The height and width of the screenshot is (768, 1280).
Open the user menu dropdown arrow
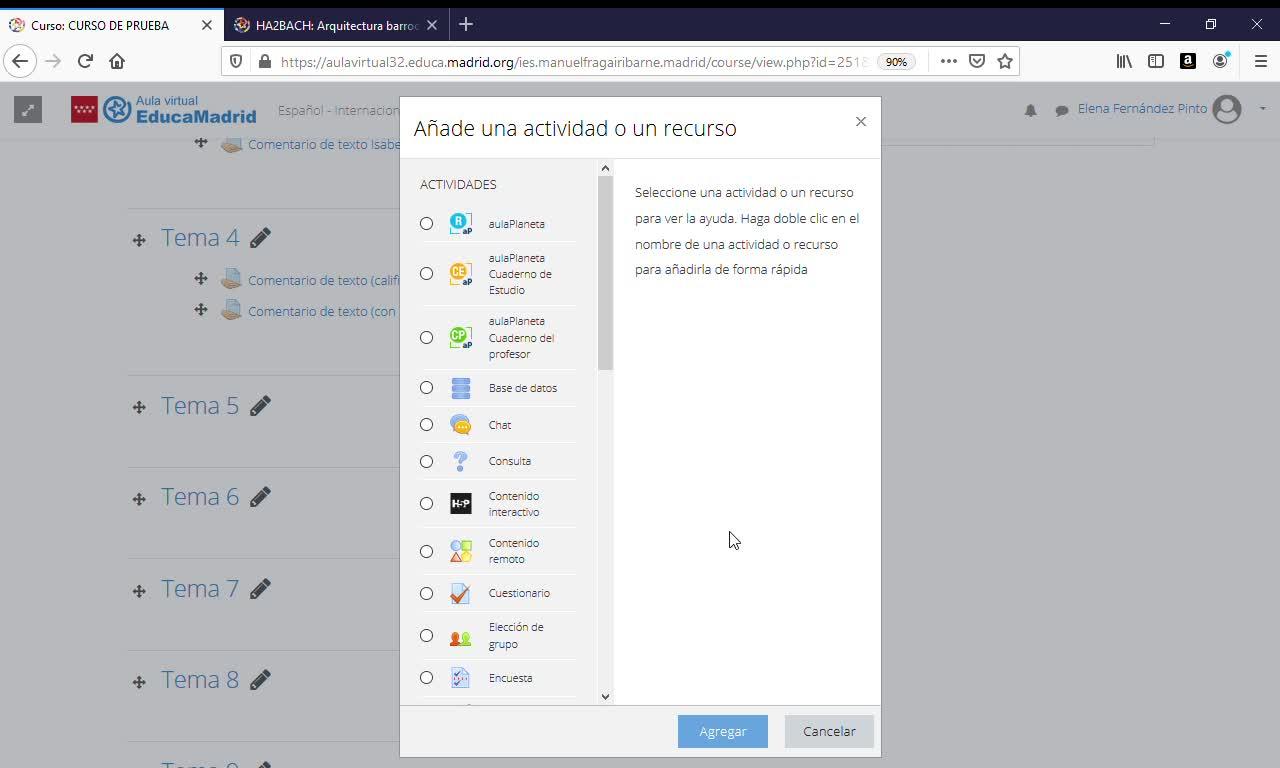[1262, 109]
